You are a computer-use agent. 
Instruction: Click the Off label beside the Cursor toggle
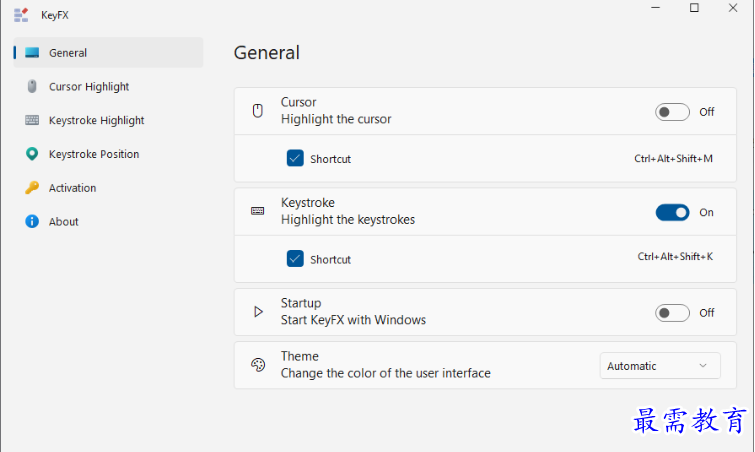point(707,112)
